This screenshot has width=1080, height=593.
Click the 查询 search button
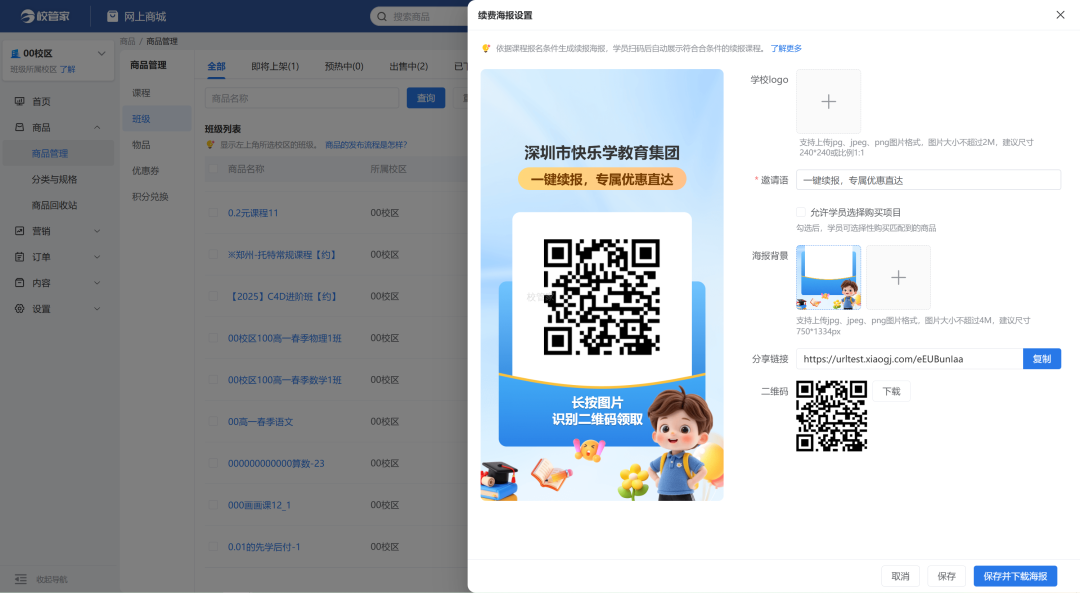(x=426, y=98)
